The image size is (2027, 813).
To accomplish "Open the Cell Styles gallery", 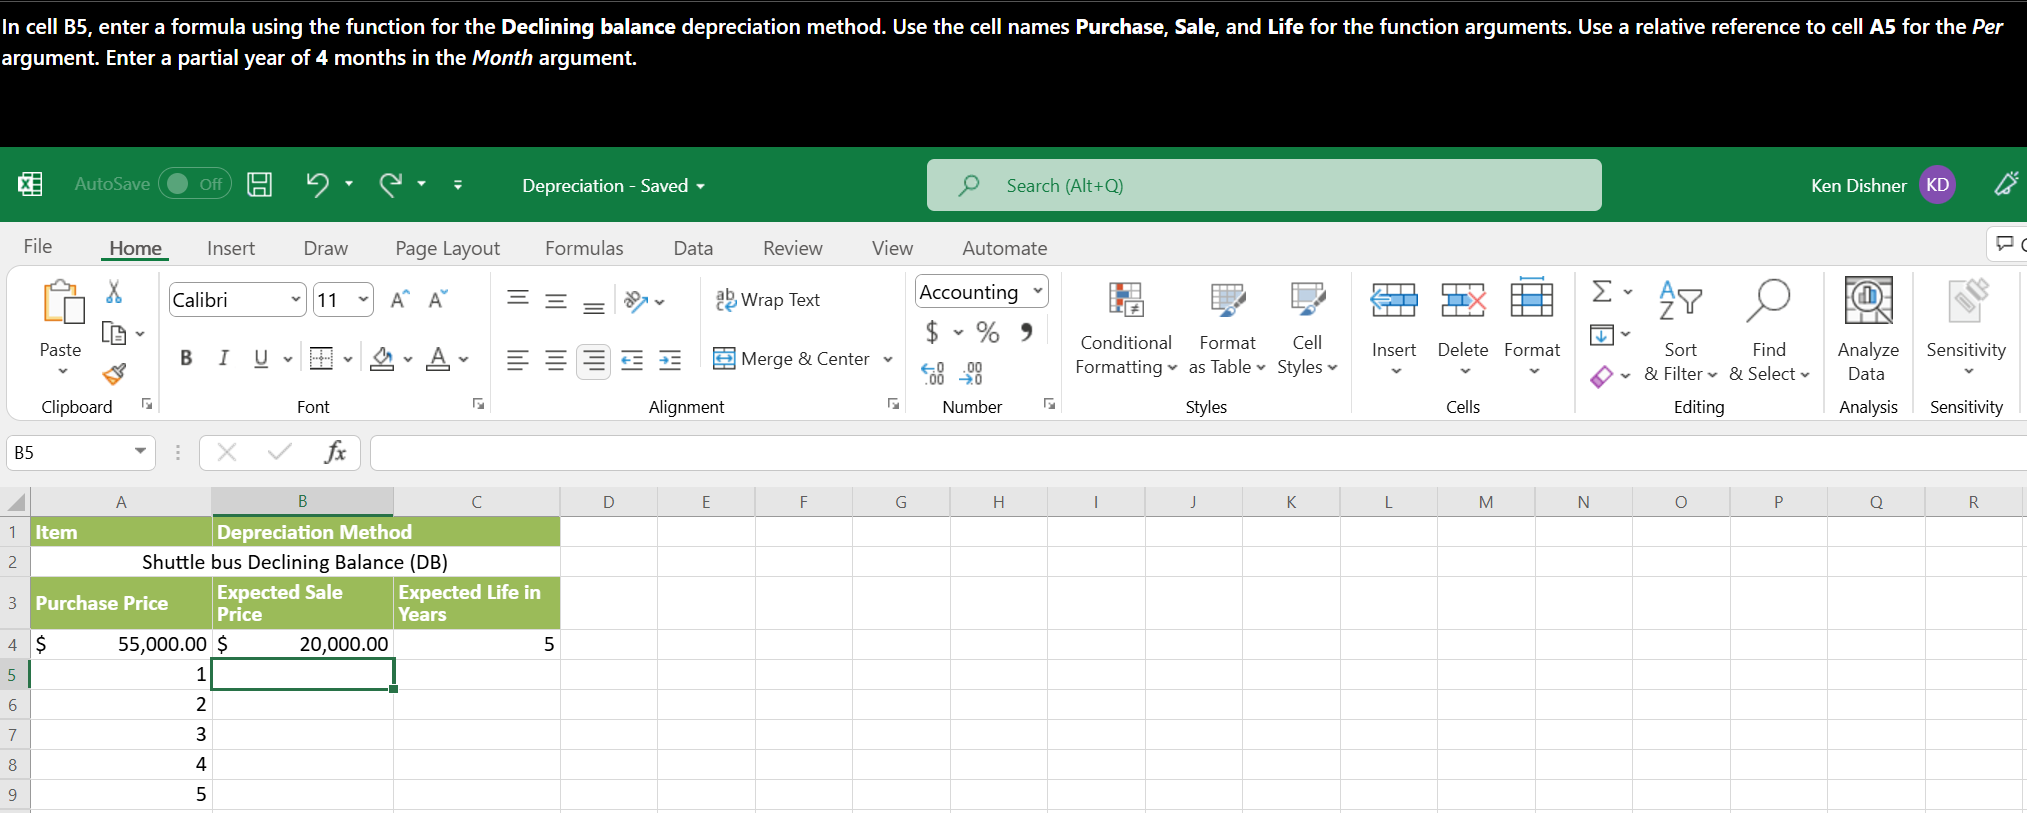I will click(1307, 330).
